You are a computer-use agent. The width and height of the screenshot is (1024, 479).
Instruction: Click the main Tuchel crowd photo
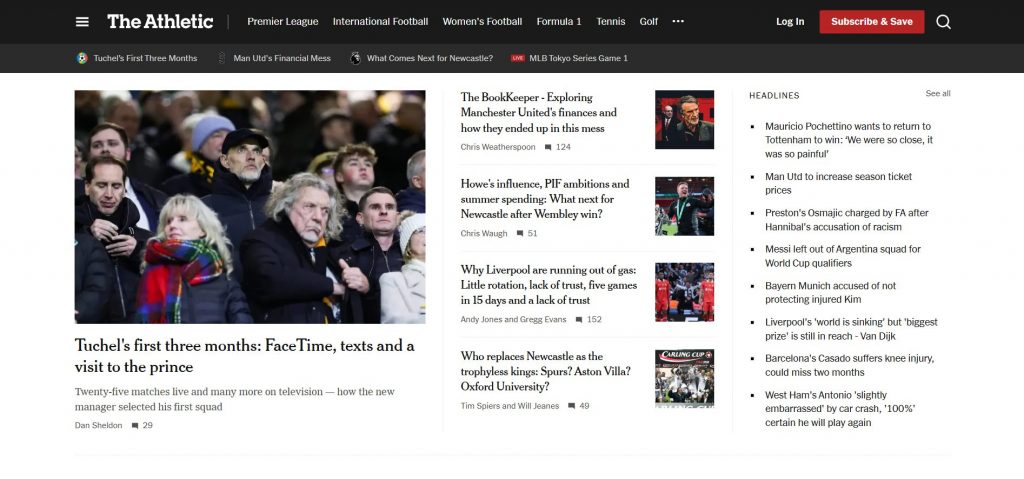coord(250,206)
